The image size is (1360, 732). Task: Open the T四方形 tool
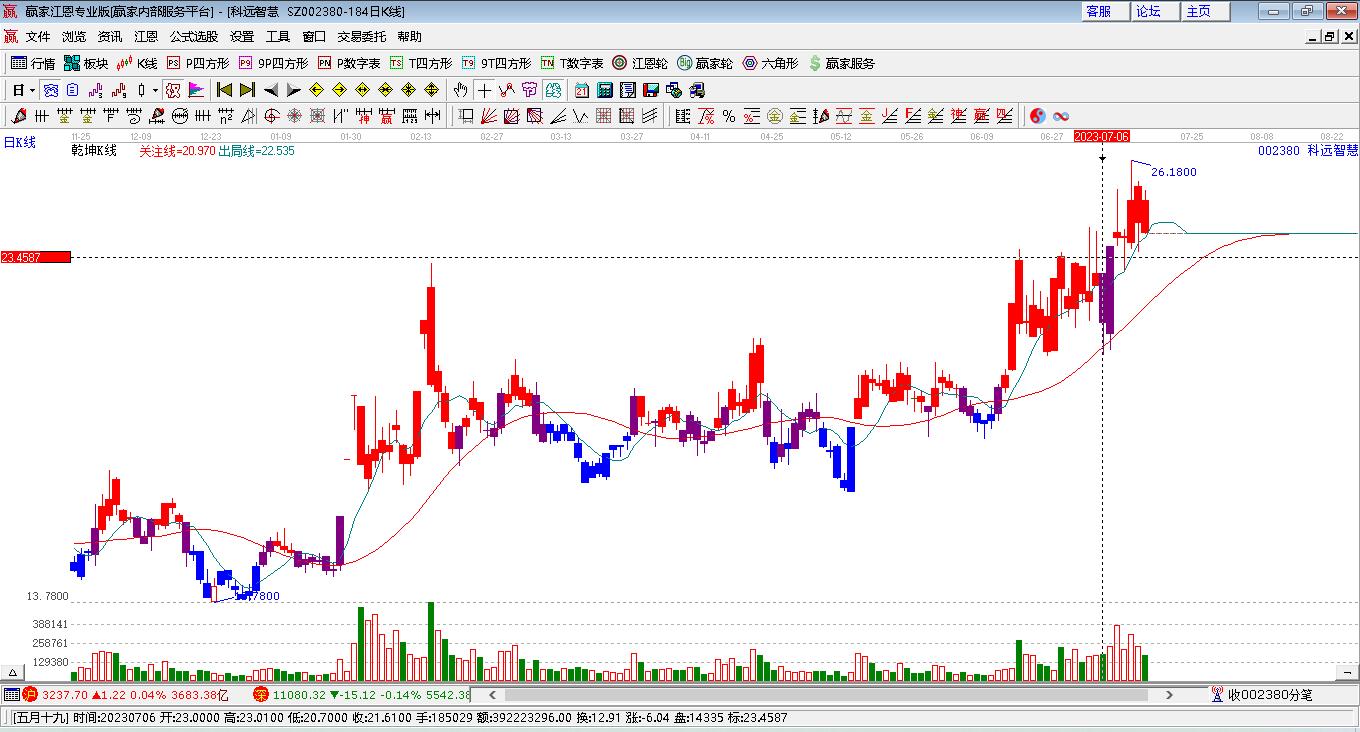(420, 63)
